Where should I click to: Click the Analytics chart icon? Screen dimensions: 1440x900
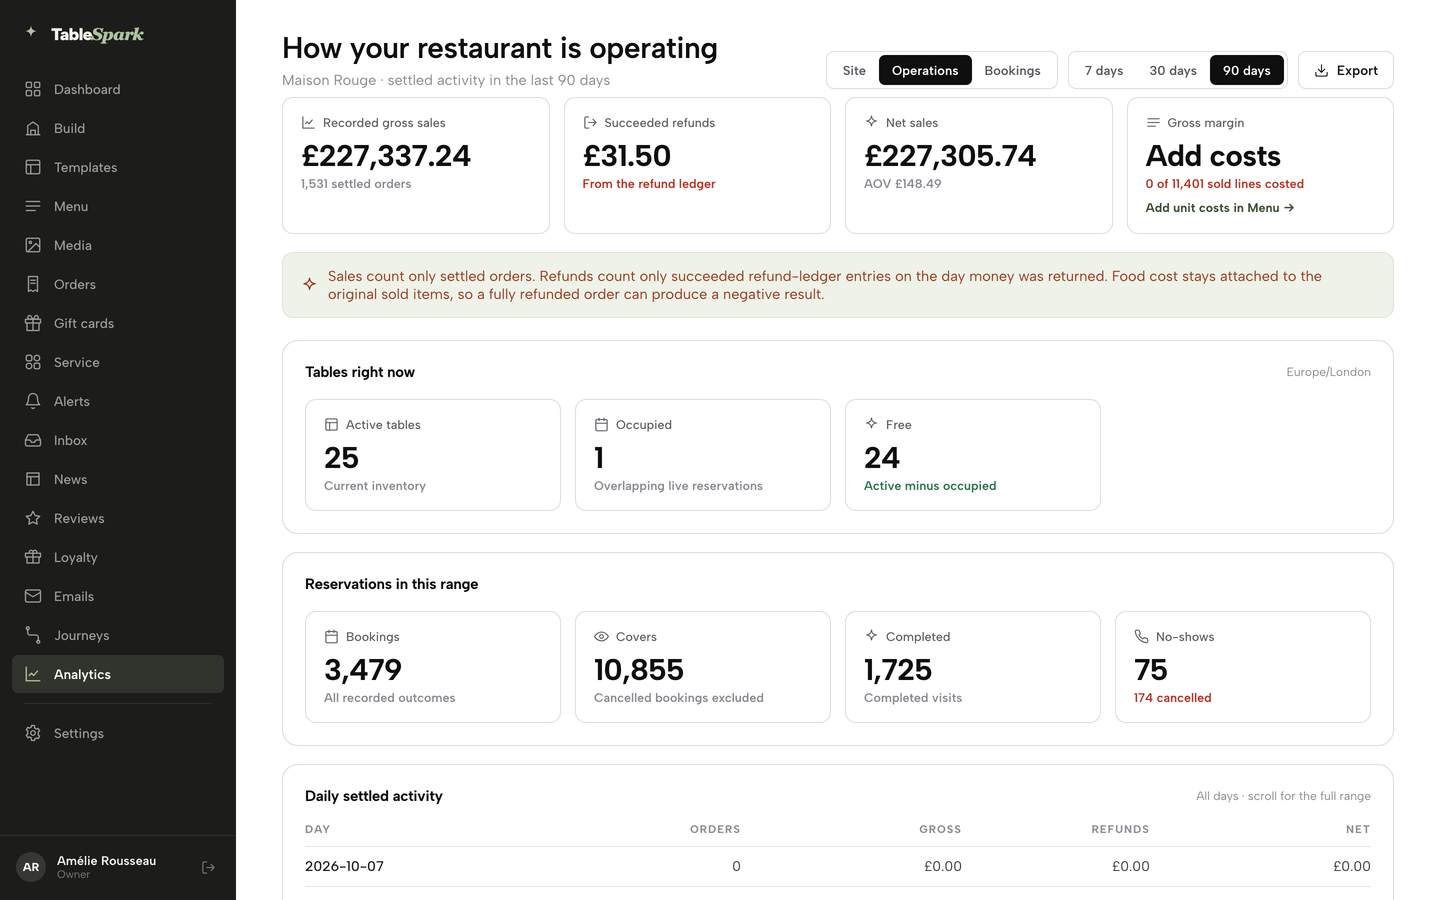(33, 674)
